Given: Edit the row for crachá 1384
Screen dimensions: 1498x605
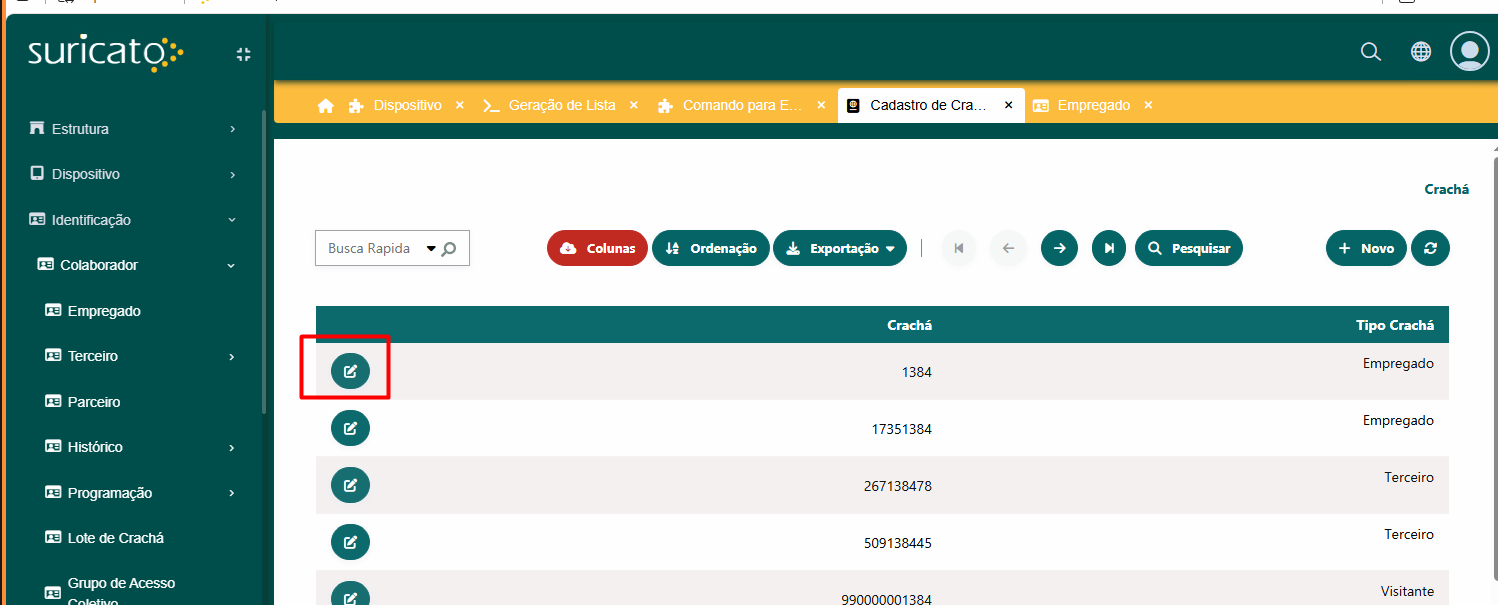Looking at the screenshot, I should click(350, 371).
